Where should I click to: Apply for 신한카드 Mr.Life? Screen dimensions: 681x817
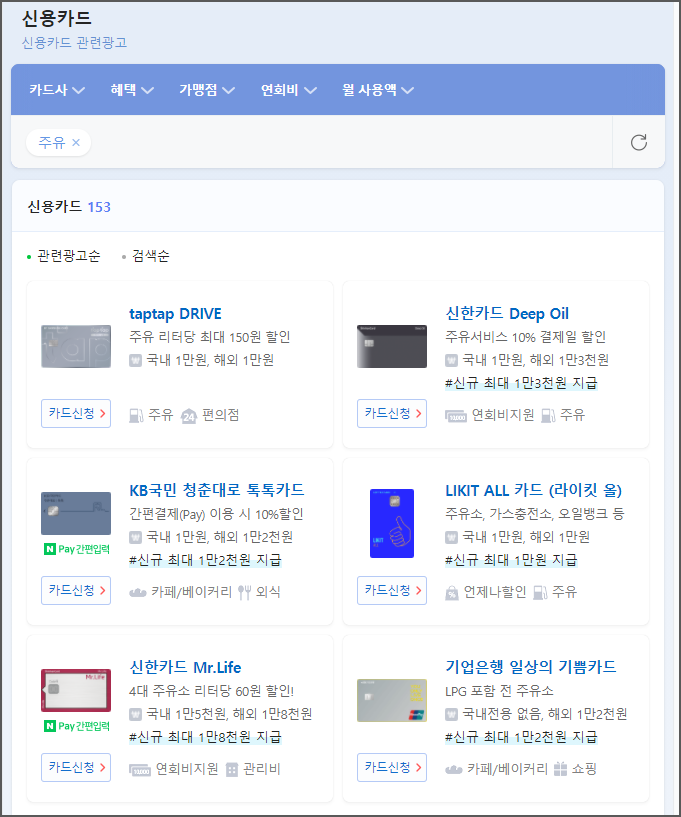(76, 767)
